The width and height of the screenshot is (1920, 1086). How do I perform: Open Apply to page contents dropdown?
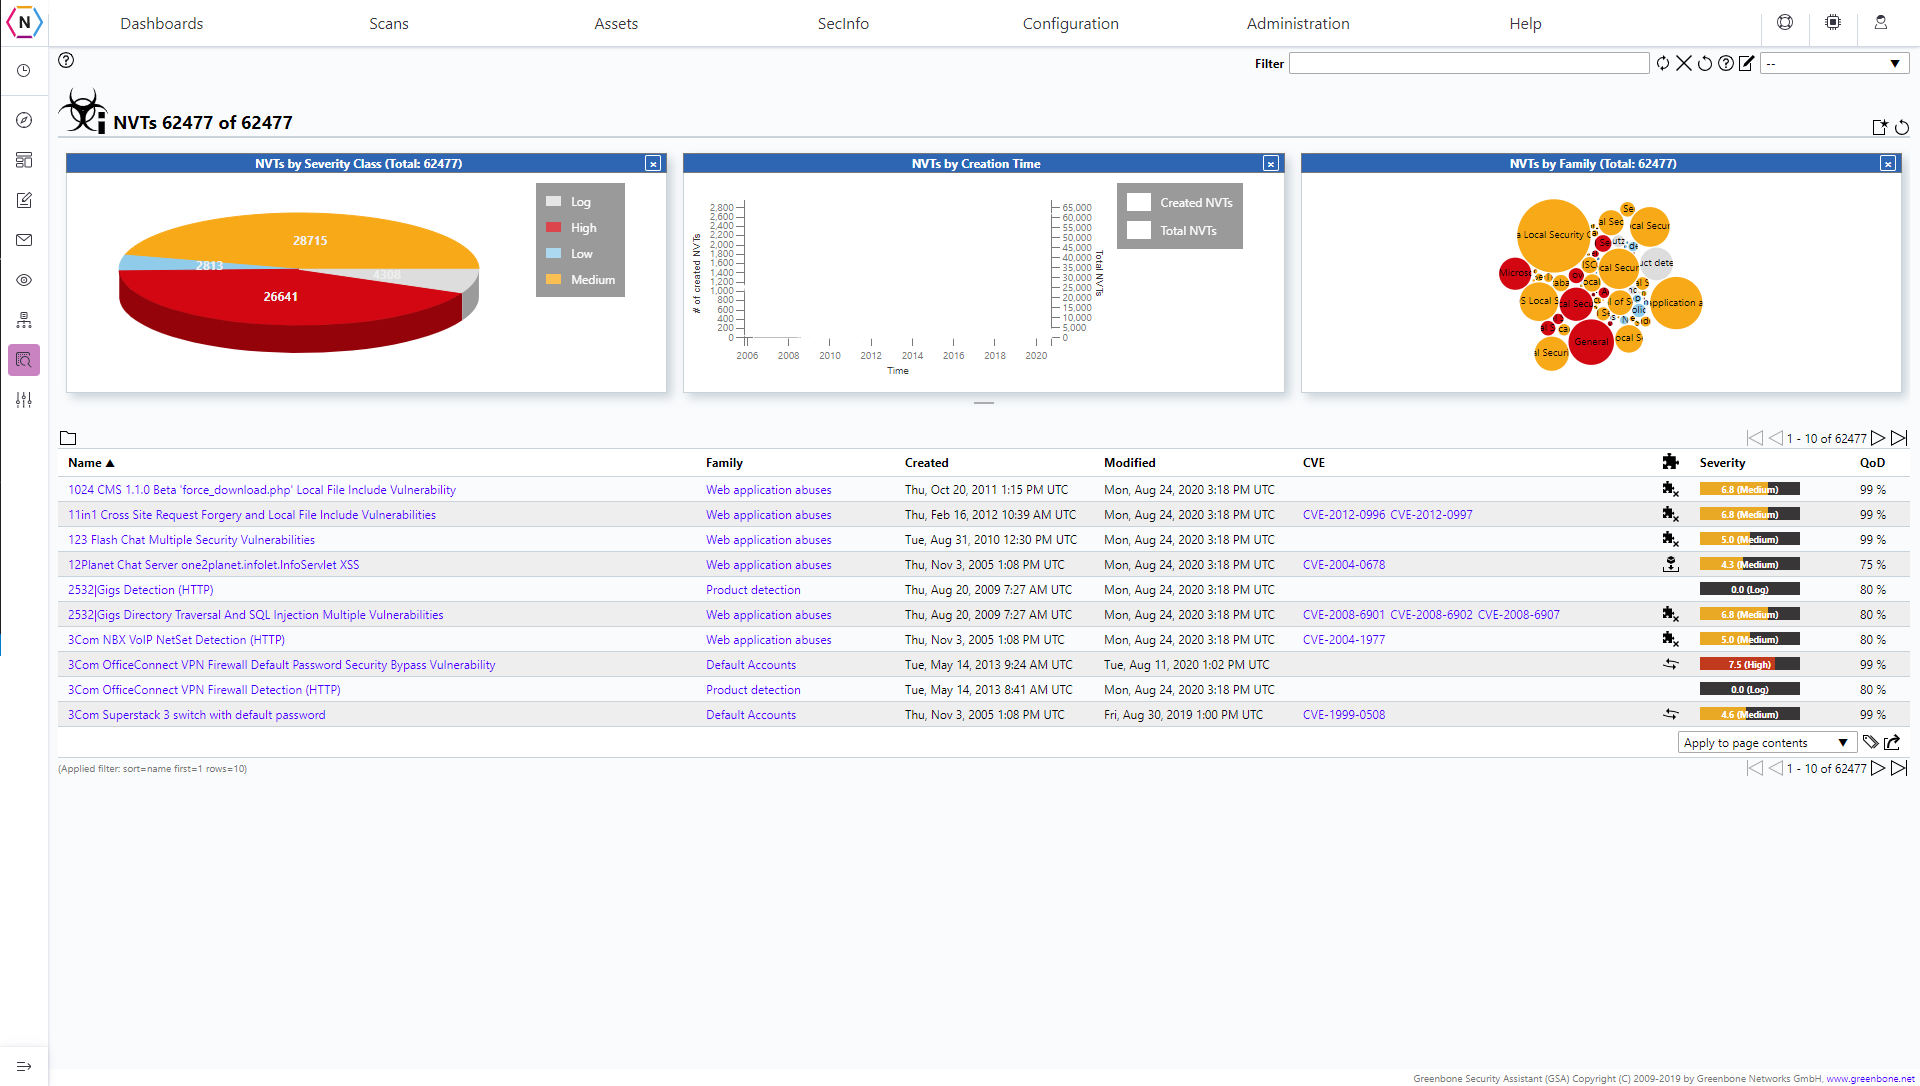point(1766,742)
